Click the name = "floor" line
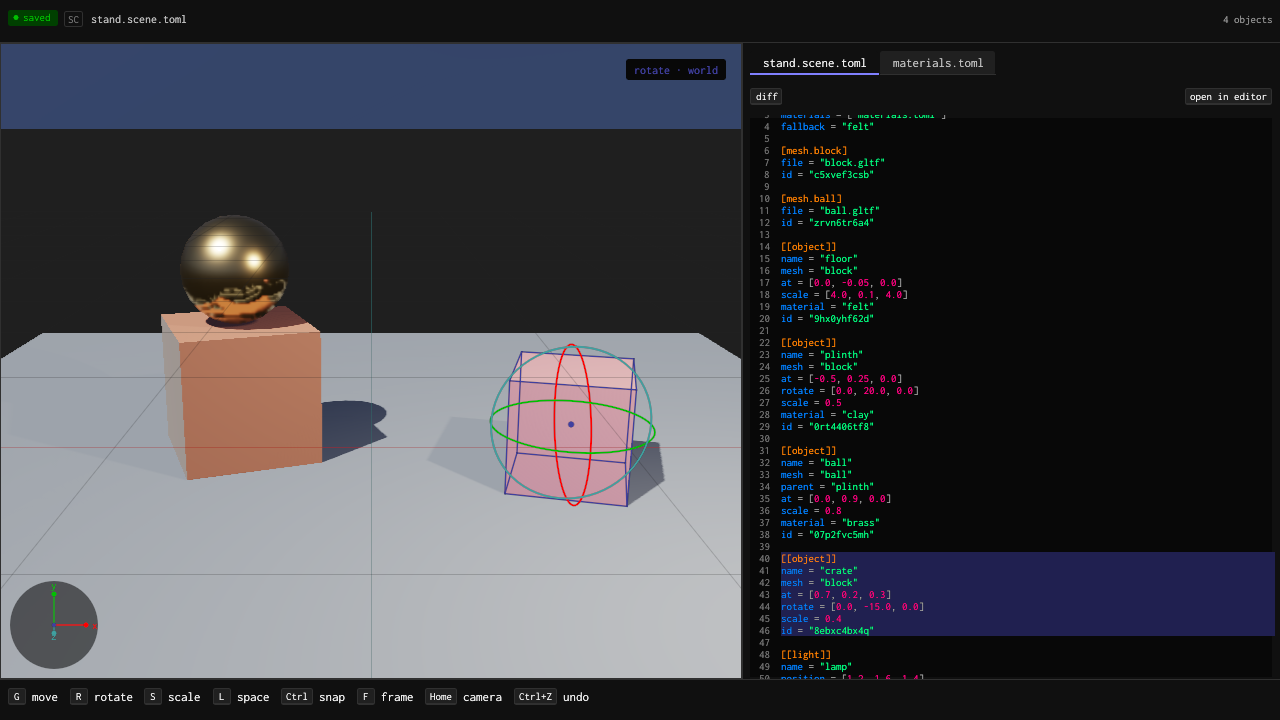Image resolution: width=1280 pixels, height=720 pixels. (820, 259)
